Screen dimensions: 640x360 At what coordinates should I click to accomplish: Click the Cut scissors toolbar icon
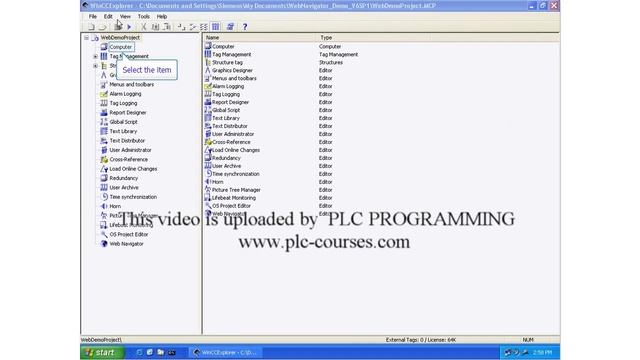[x=144, y=27]
